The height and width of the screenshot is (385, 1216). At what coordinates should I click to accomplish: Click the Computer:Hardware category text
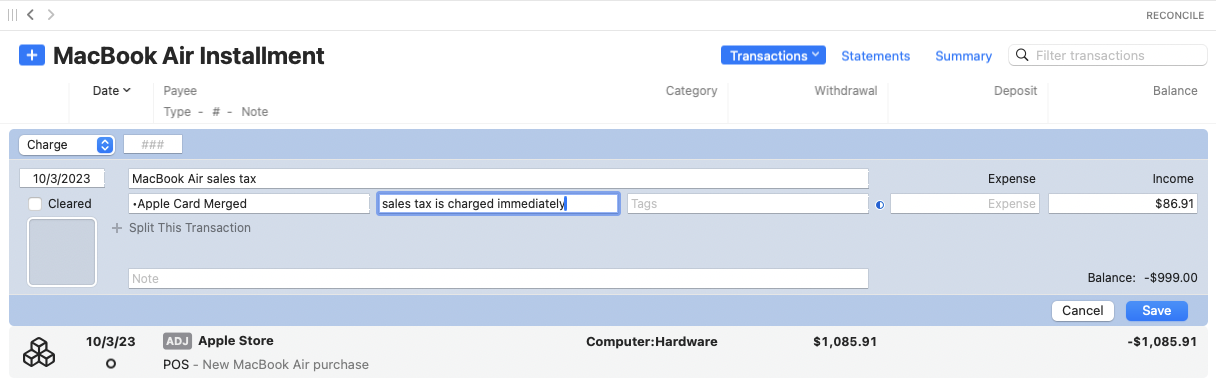(x=652, y=342)
